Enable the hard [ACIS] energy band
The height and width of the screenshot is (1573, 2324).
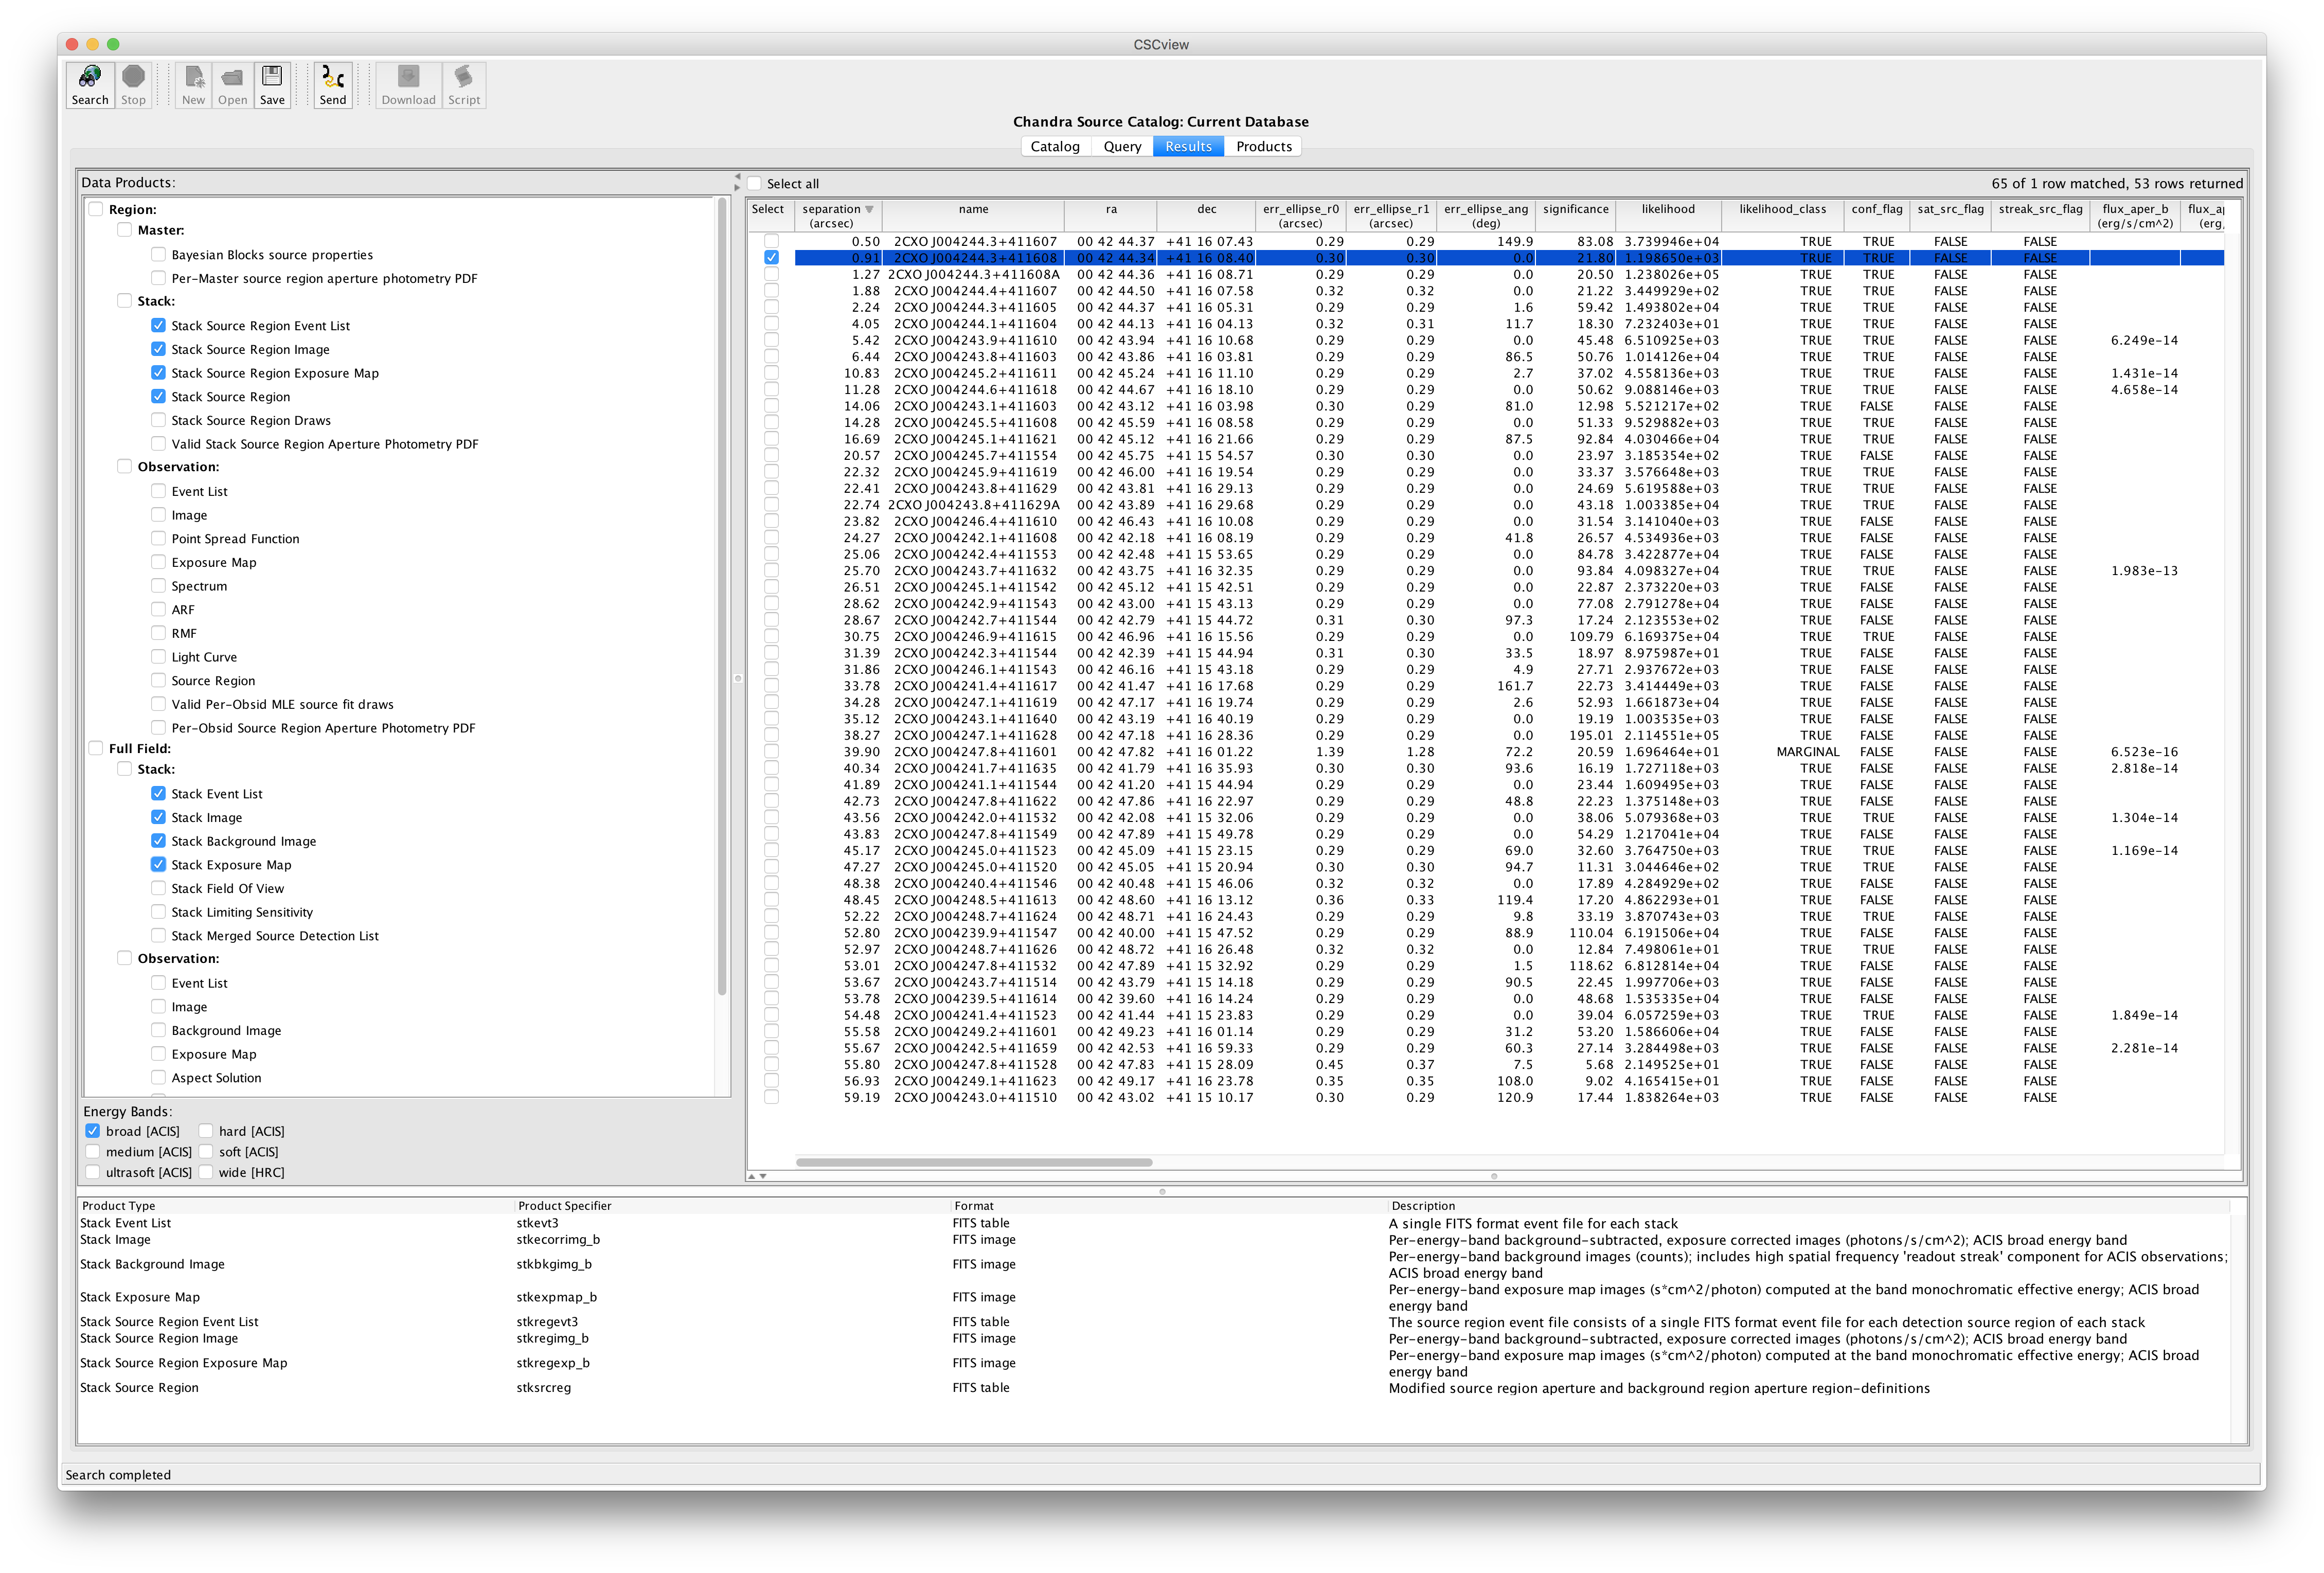click(206, 1131)
